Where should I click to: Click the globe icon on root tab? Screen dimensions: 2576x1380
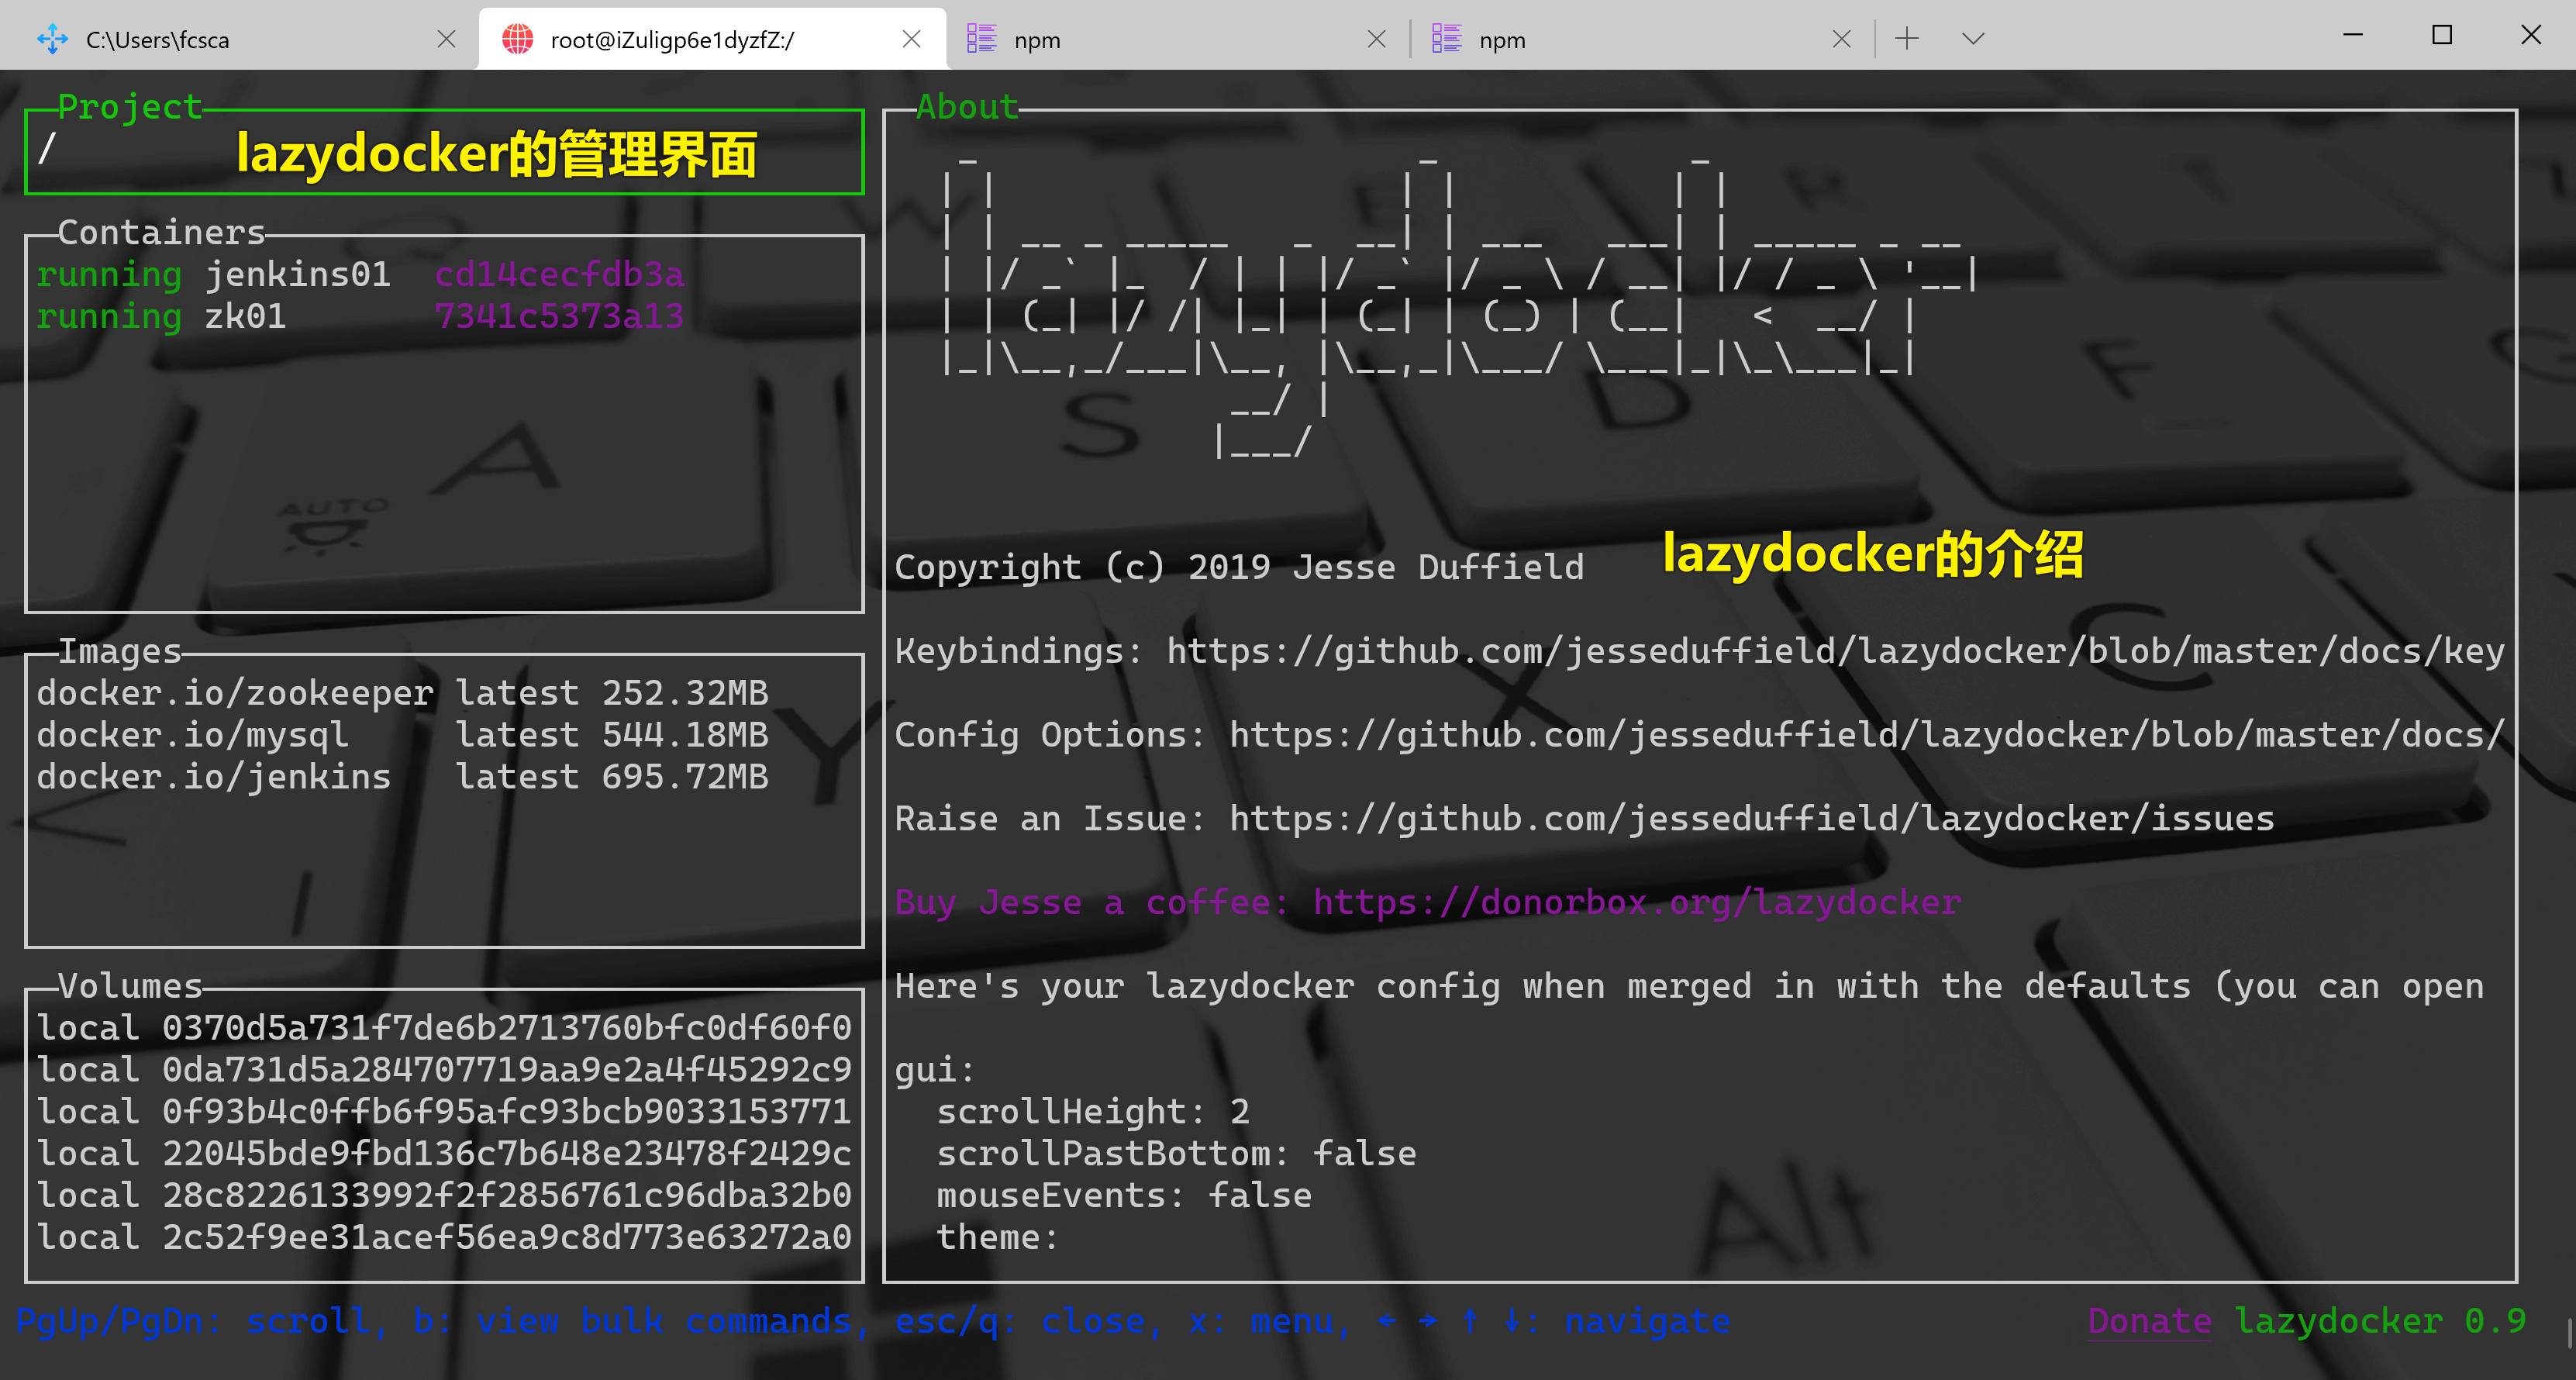tap(517, 39)
